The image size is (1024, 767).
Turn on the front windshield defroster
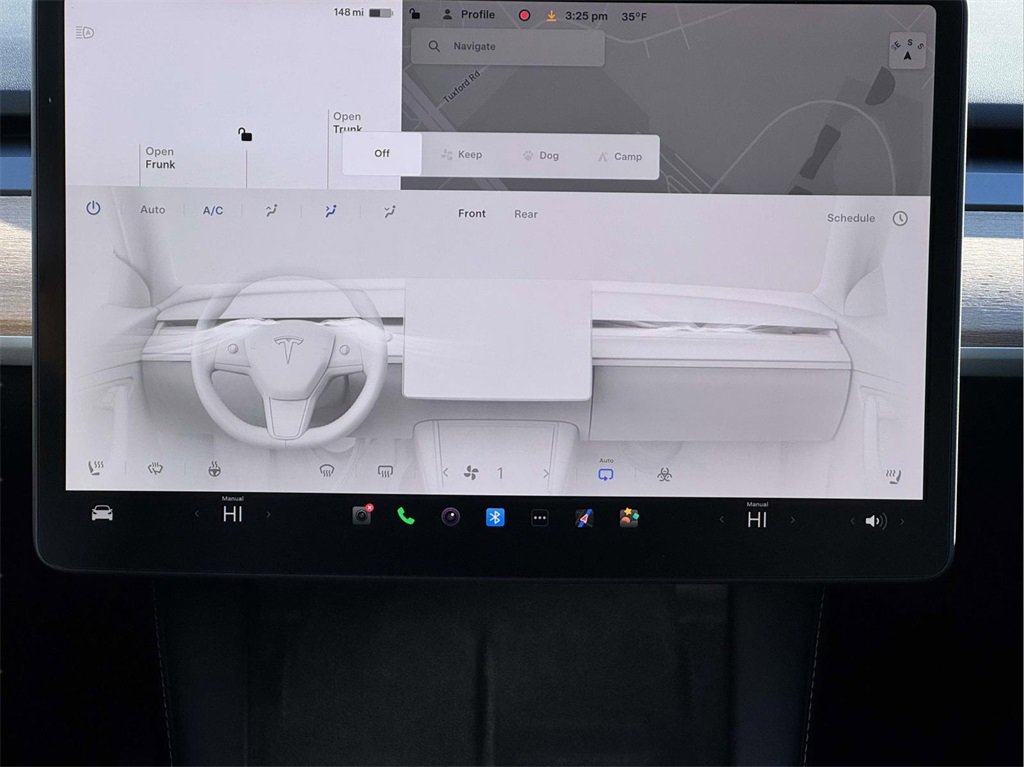point(327,471)
